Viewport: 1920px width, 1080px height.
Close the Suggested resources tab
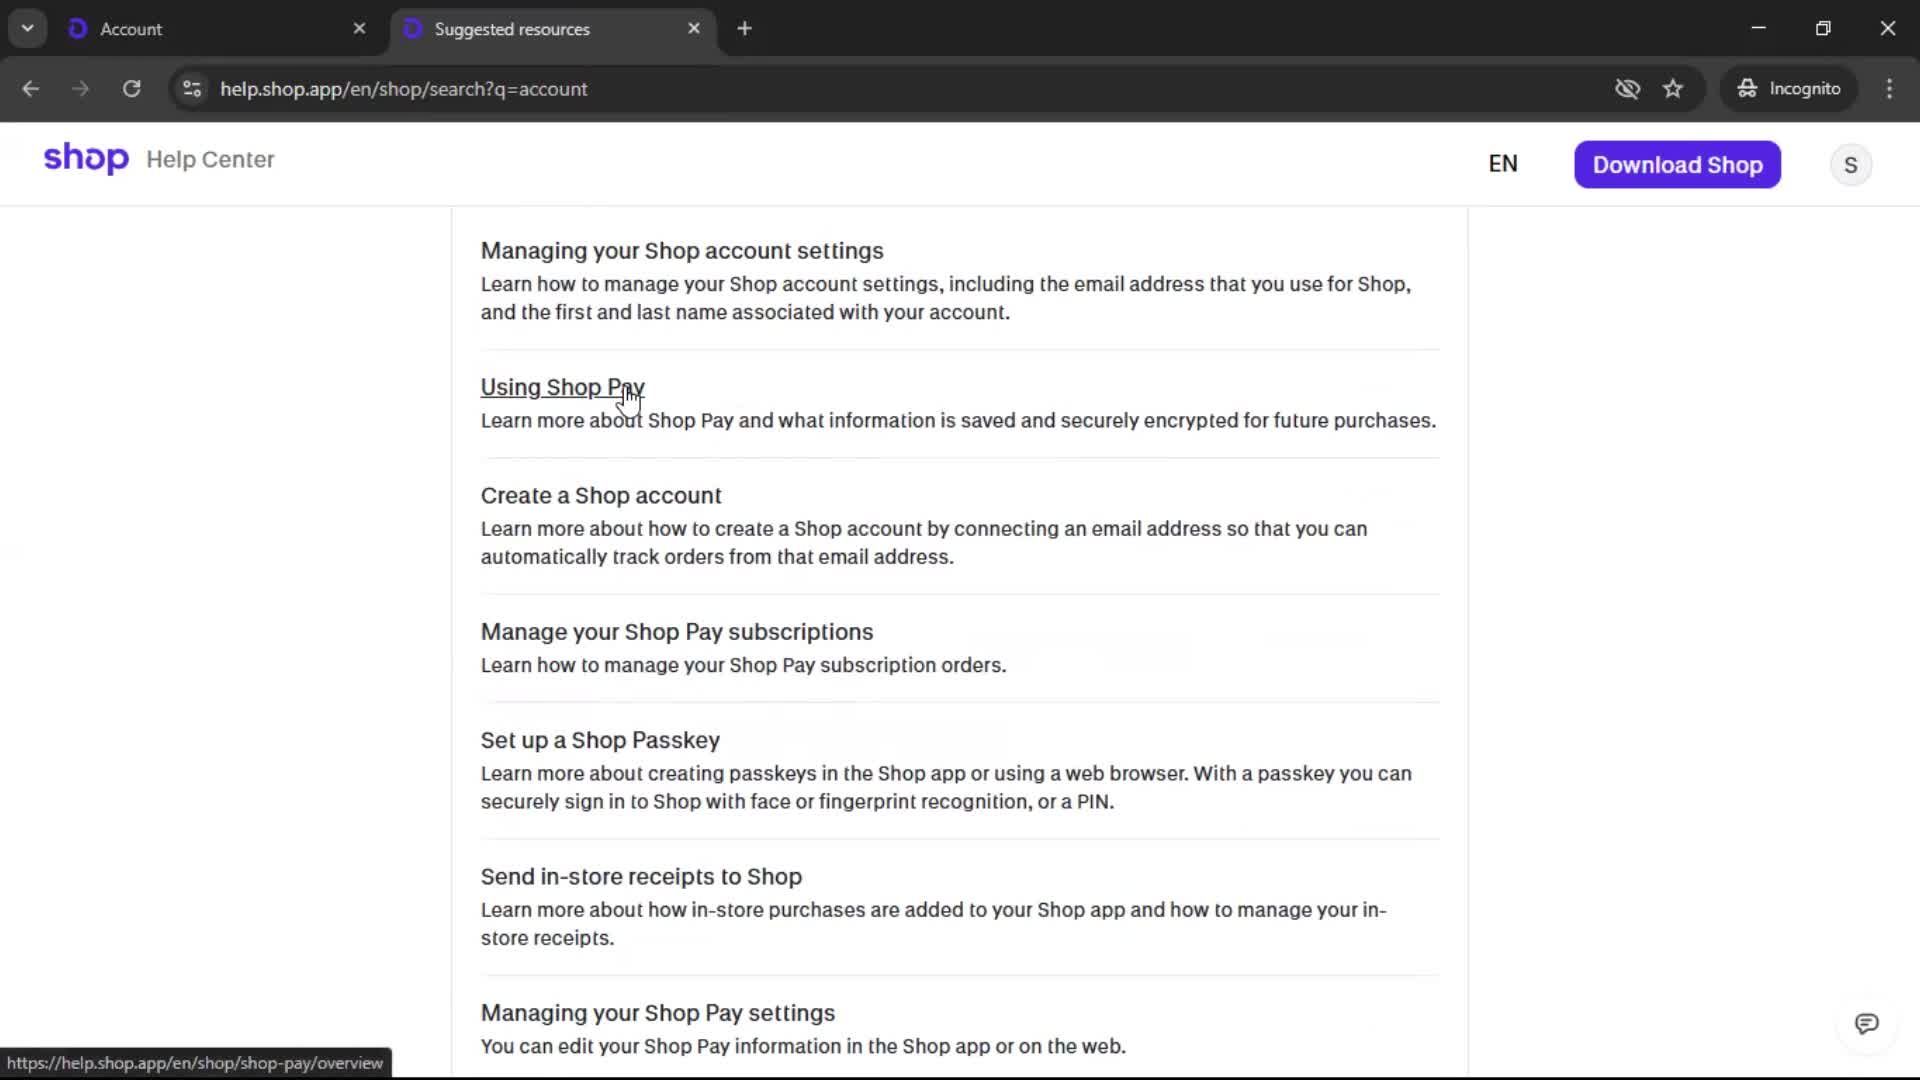694,29
